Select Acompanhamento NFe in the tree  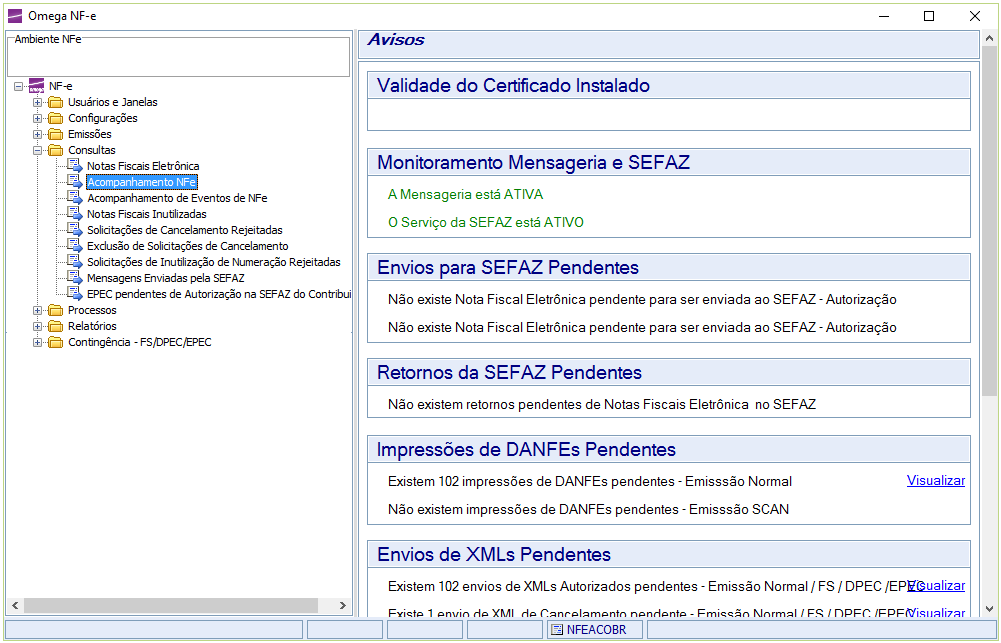coord(141,182)
